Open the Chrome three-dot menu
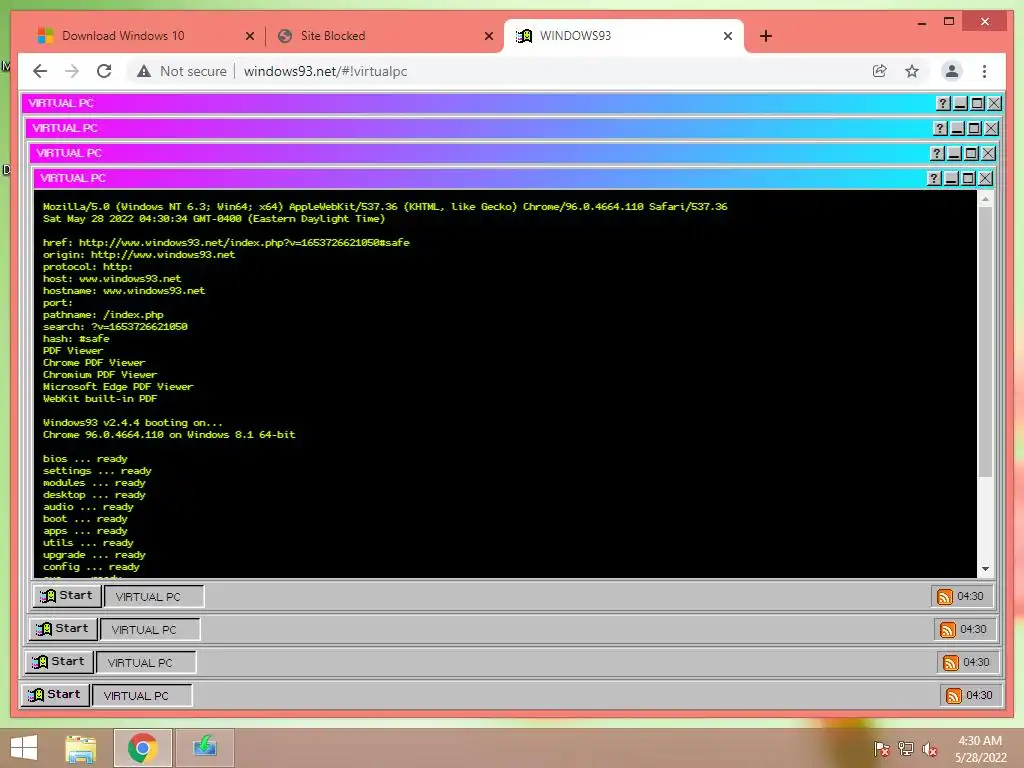This screenshot has width=1024, height=768. 984,71
